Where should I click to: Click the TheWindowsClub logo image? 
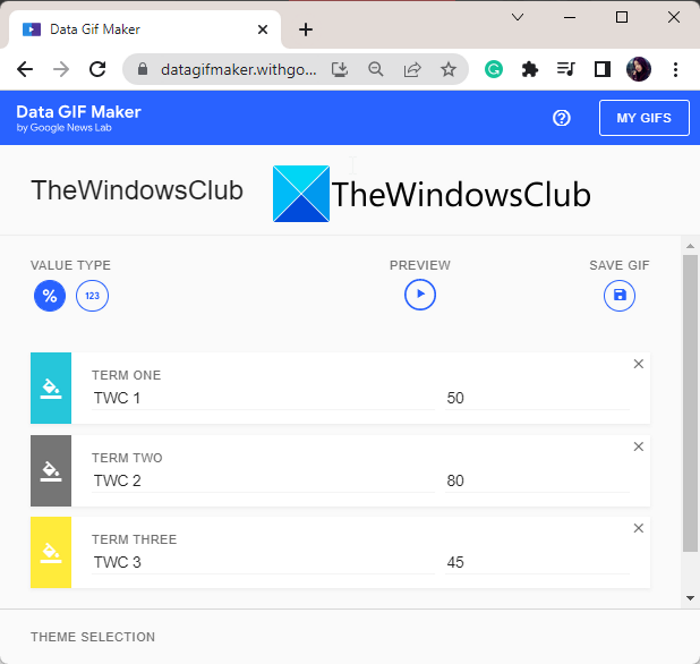pos(432,194)
